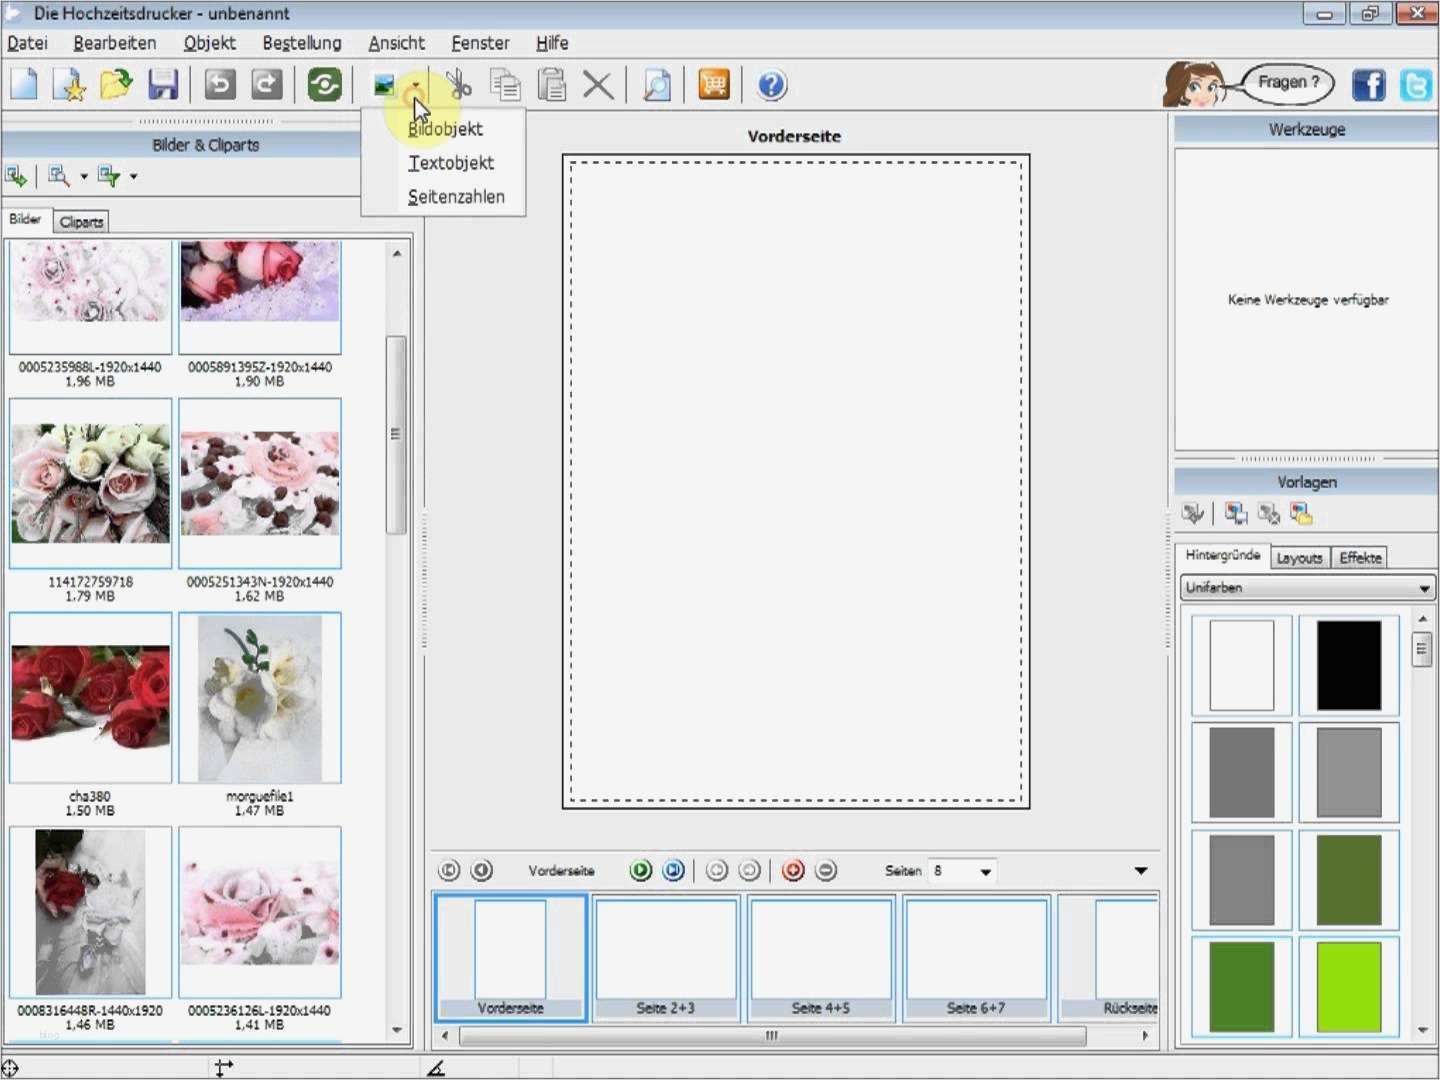1440x1080 pixels.
Task: Click the Fragen ? speech bubble button
Action: (x=1288, y=83)
